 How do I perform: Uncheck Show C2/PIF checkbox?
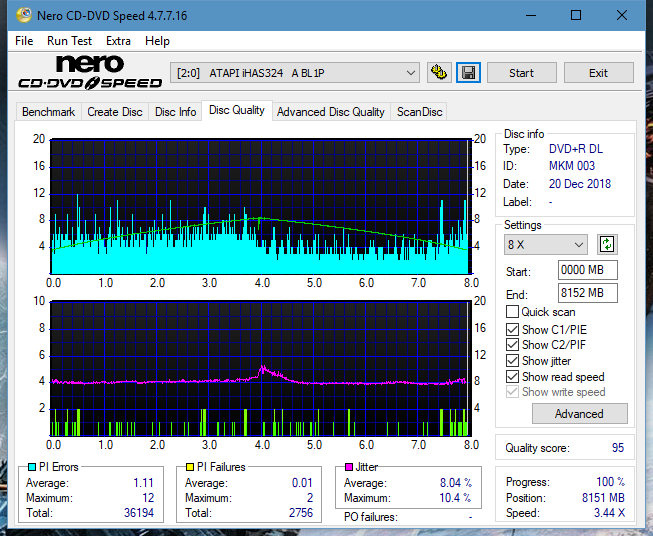[x=512, y=345]
